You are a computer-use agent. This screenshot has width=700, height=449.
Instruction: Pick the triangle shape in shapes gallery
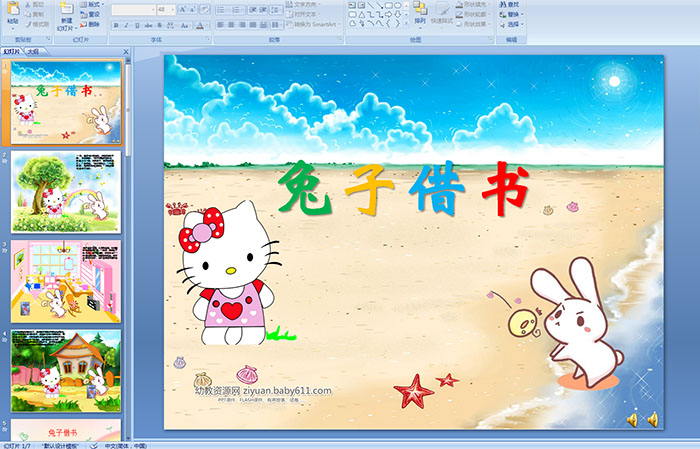pyautogui.click(x=362, y=15)
